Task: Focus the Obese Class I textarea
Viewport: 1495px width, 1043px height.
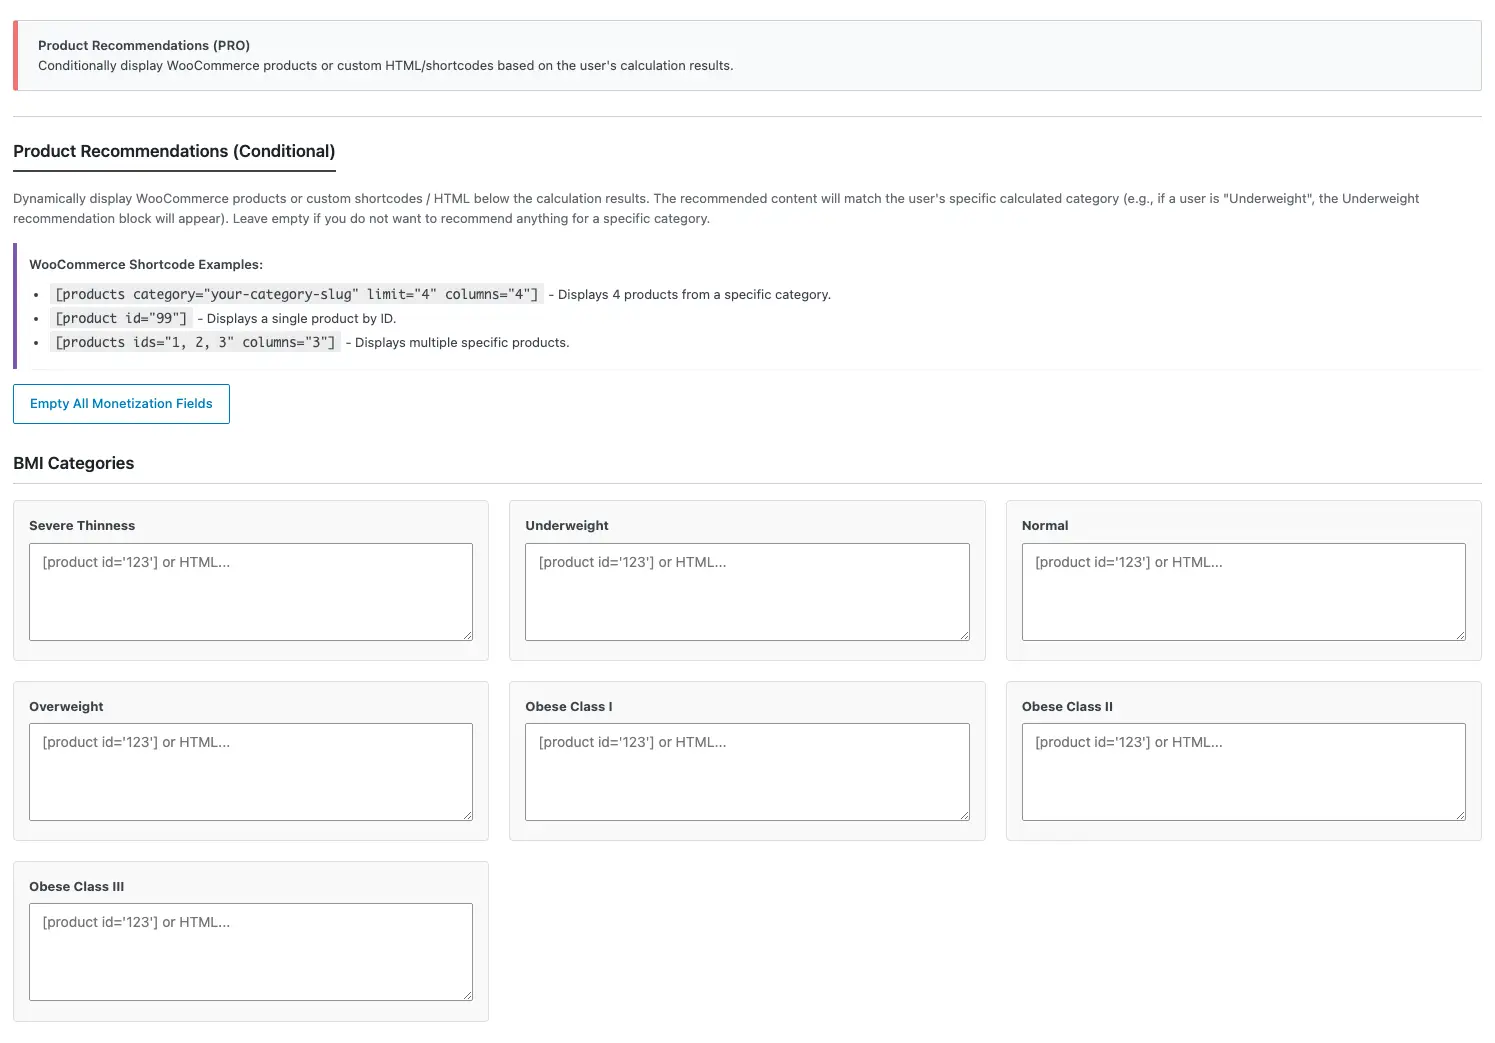Action: tap(747, 772)
